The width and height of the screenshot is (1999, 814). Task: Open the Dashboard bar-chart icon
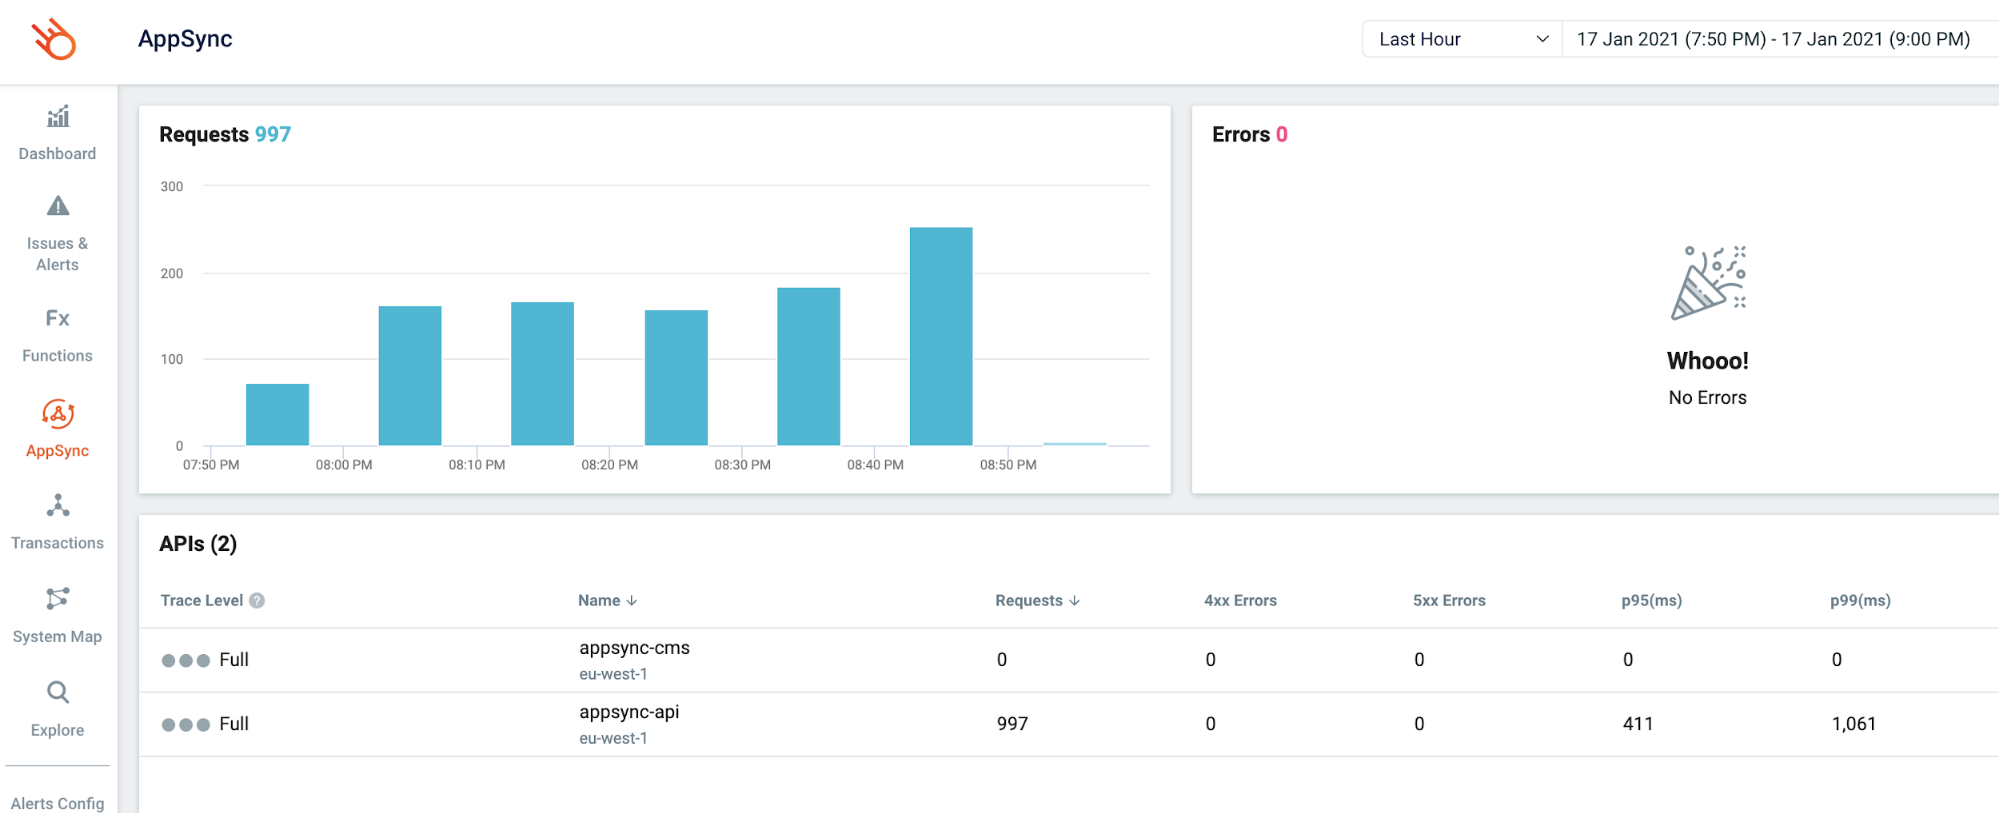click(x=58, y=117)
